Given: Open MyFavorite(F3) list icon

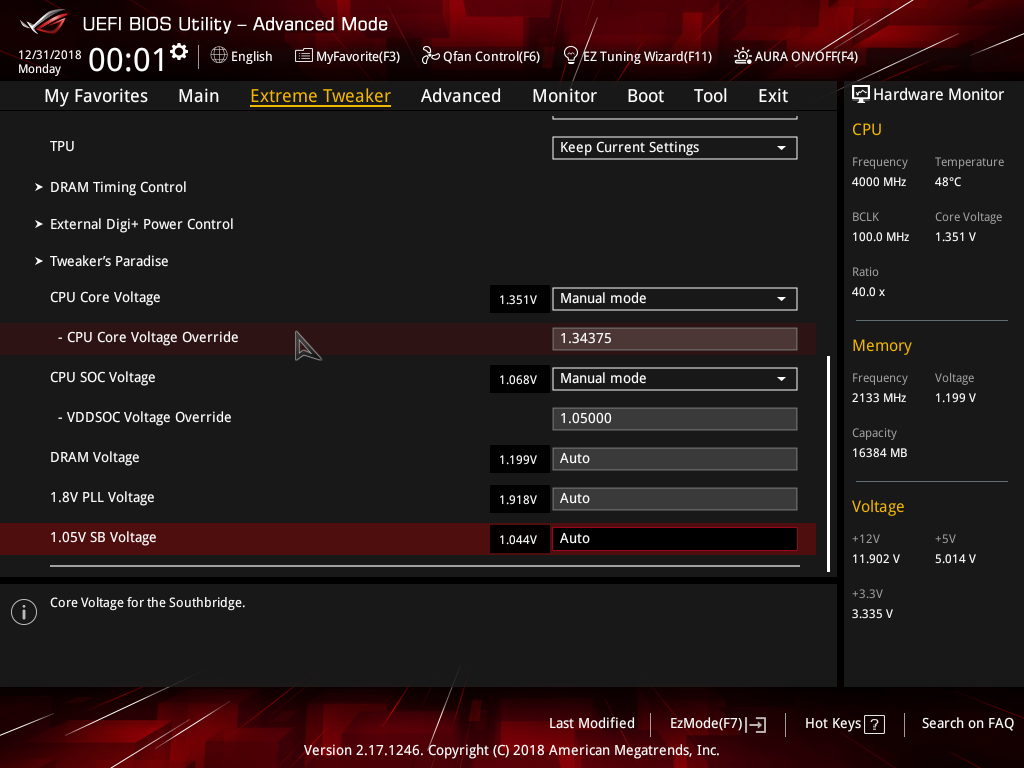Looking at the screenshot, I should (303, 56).
